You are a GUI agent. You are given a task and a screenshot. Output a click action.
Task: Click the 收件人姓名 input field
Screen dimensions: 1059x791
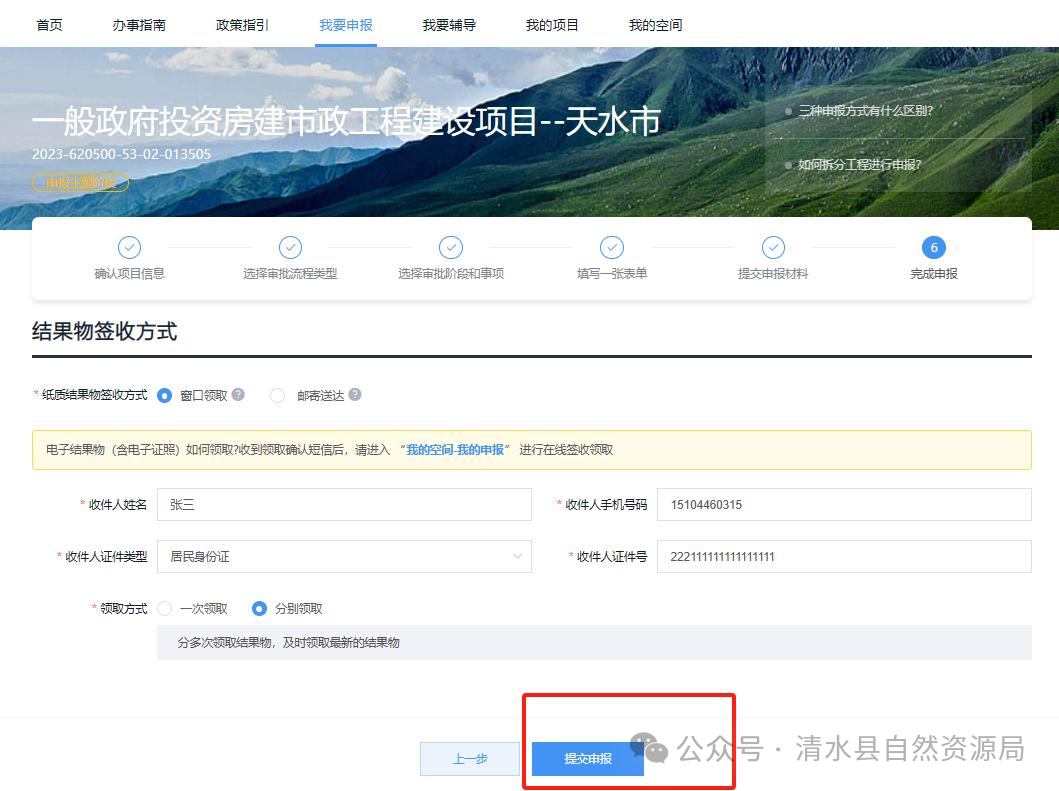click(x=344, y=504)
